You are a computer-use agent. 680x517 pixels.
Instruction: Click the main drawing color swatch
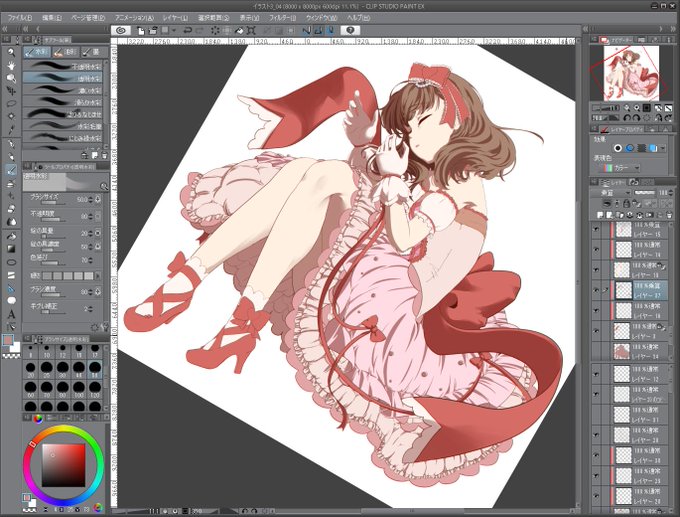tap(8, 340)
